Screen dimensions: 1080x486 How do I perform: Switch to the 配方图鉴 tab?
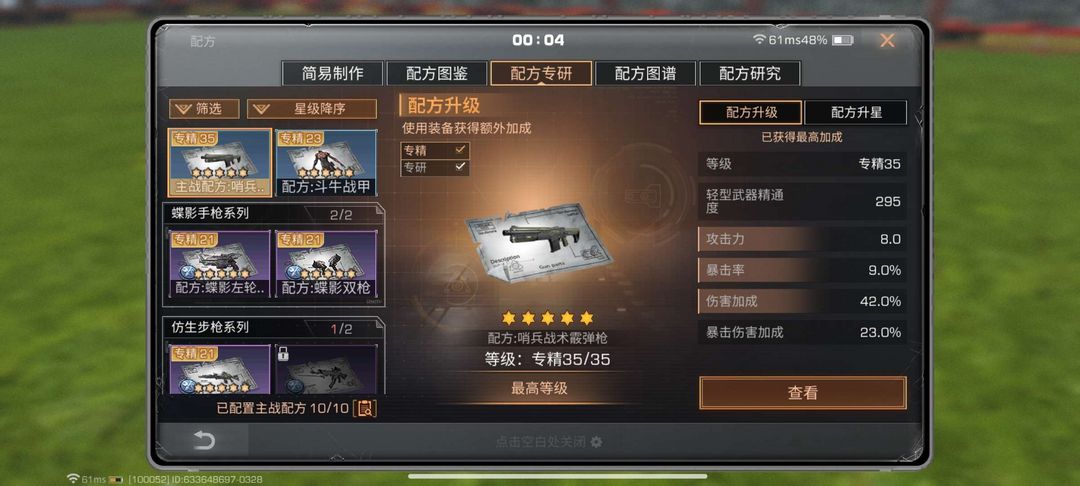point(437,74)
